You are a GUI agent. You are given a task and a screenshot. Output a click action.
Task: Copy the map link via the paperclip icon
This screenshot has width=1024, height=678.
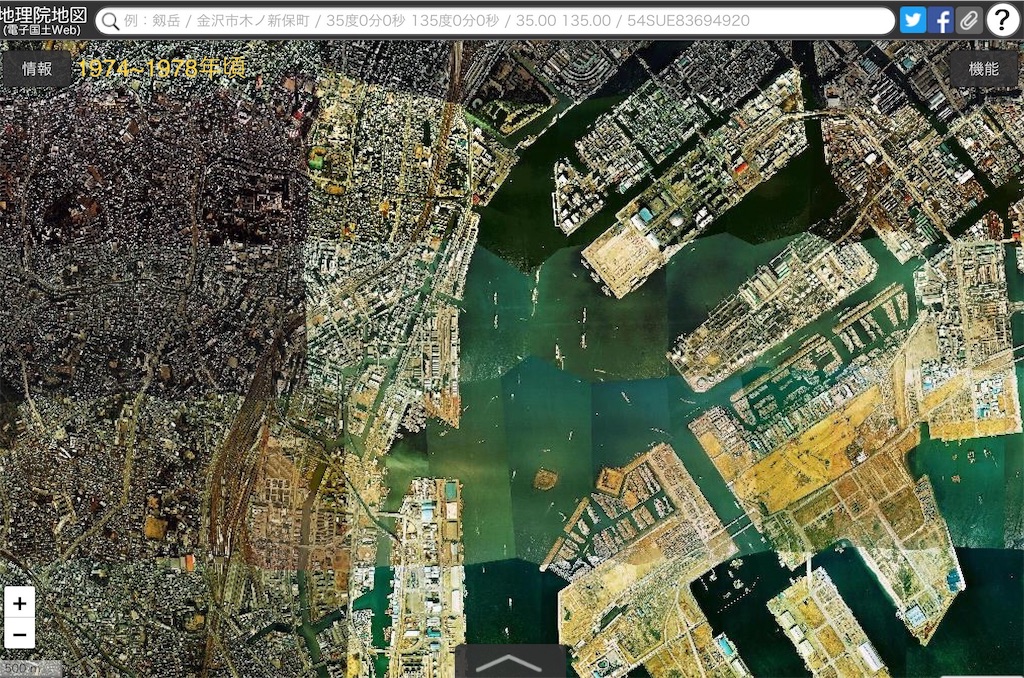pyautogui.click(x=968, y=20)
